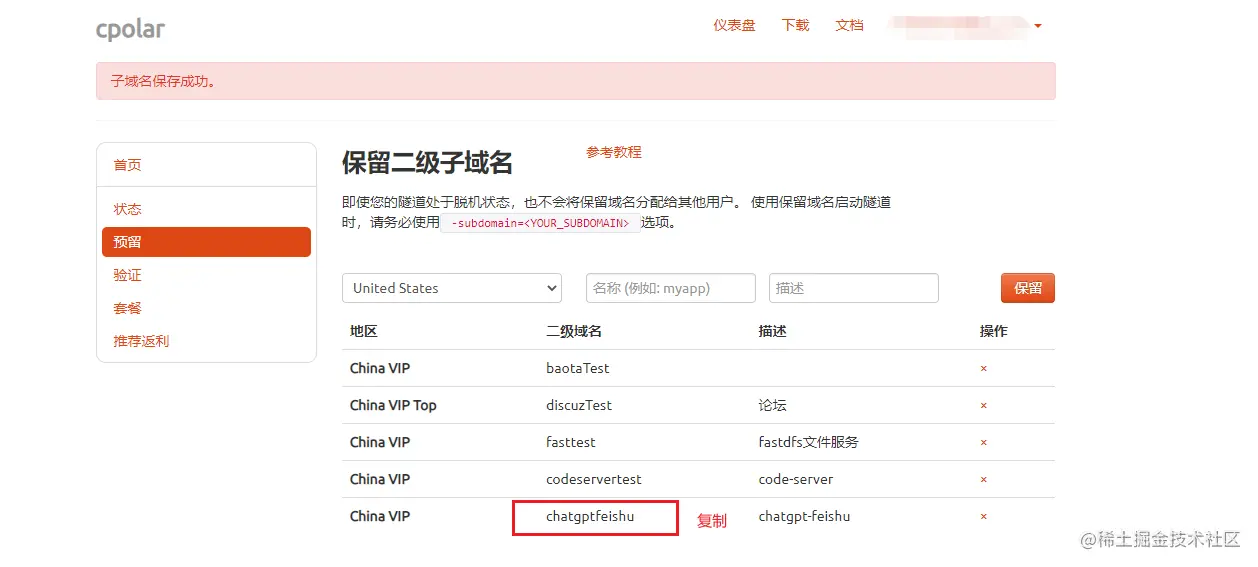
Task: Delete the chatgptfeishu reserved subdomain
Action: point(983,517)
